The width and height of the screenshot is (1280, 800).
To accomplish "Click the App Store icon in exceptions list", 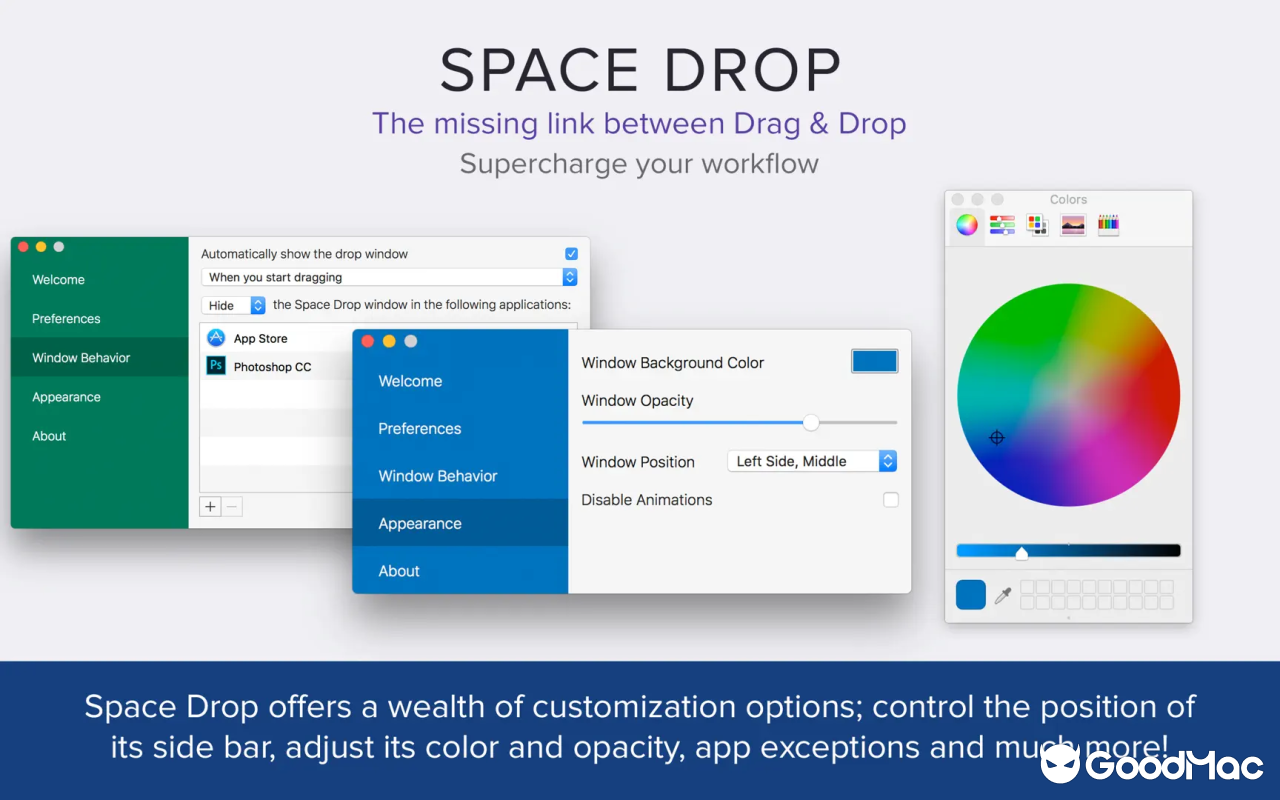I will (216, 338).
